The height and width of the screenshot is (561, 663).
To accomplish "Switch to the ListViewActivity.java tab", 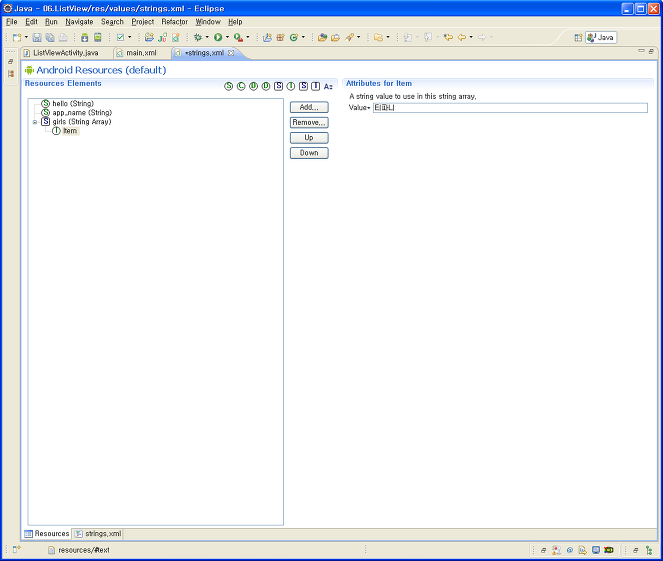I will coord(66,53).
